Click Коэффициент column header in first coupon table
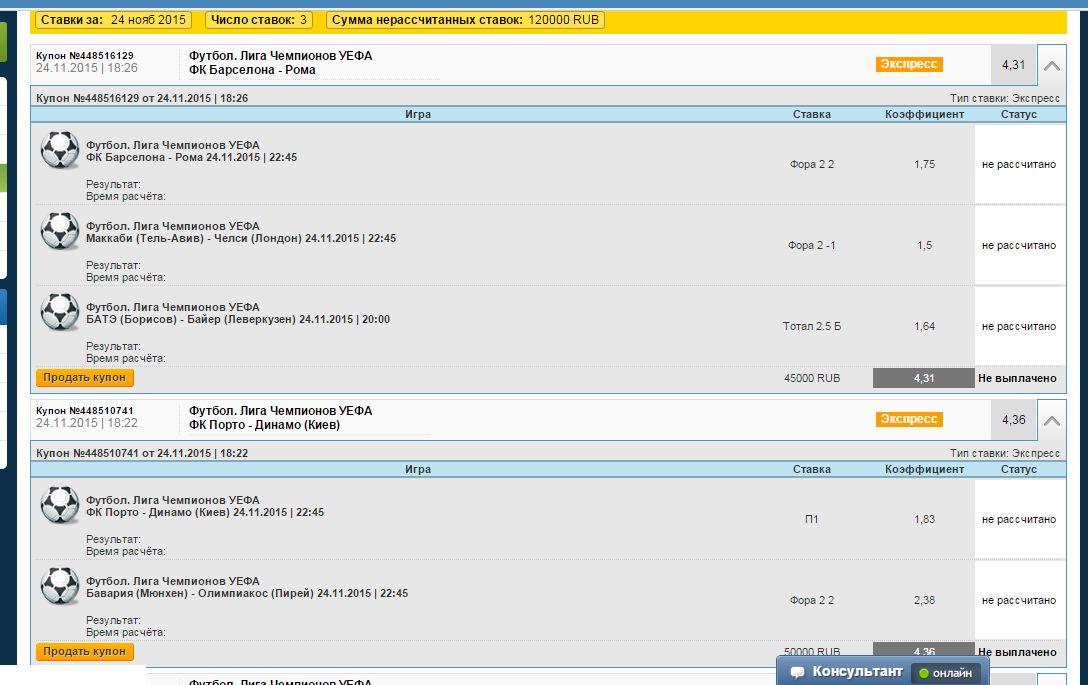1088x685 pixels. pos(924,115)
